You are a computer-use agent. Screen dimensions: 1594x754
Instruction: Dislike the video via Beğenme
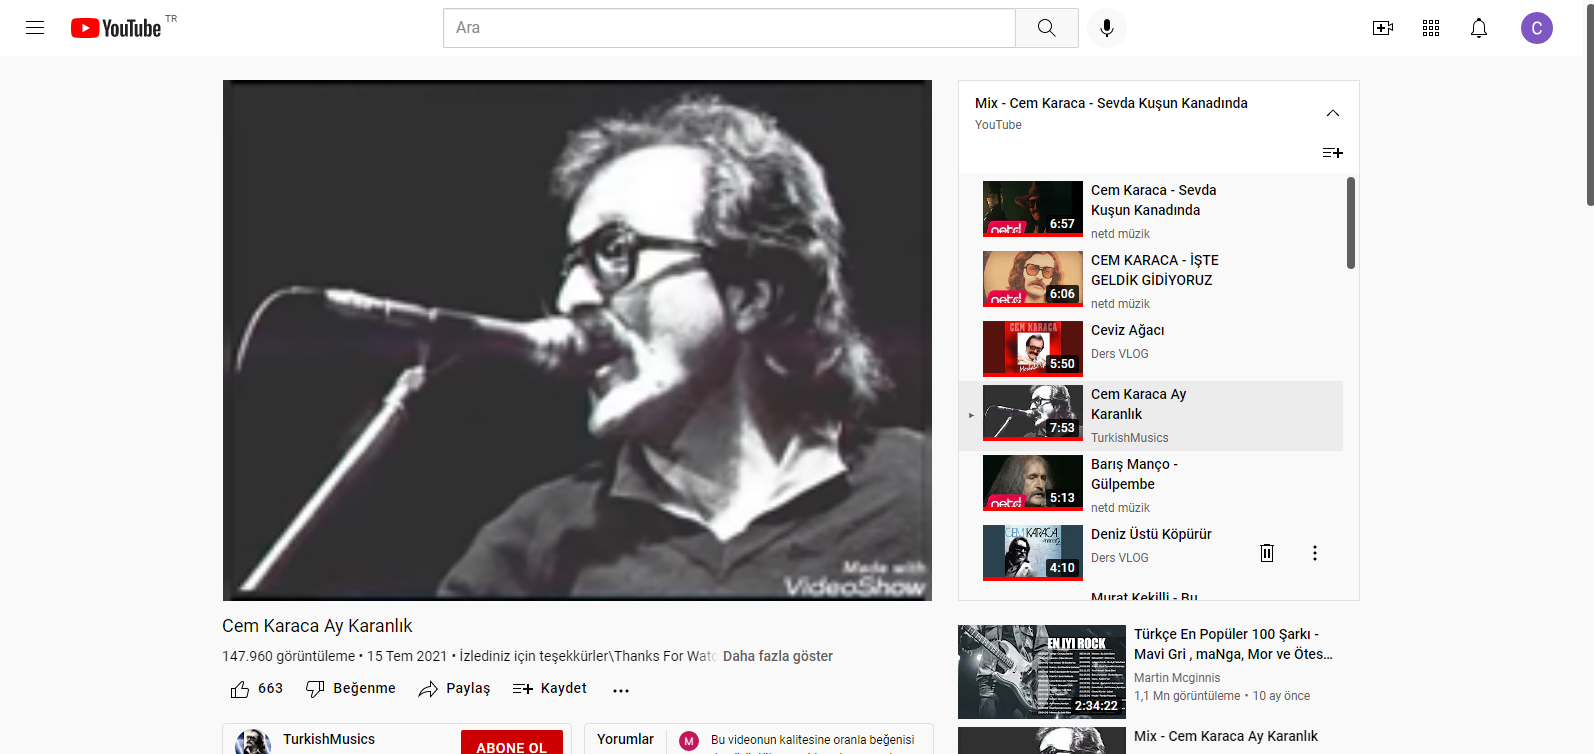pyautogui.click(x=351, y=689)
